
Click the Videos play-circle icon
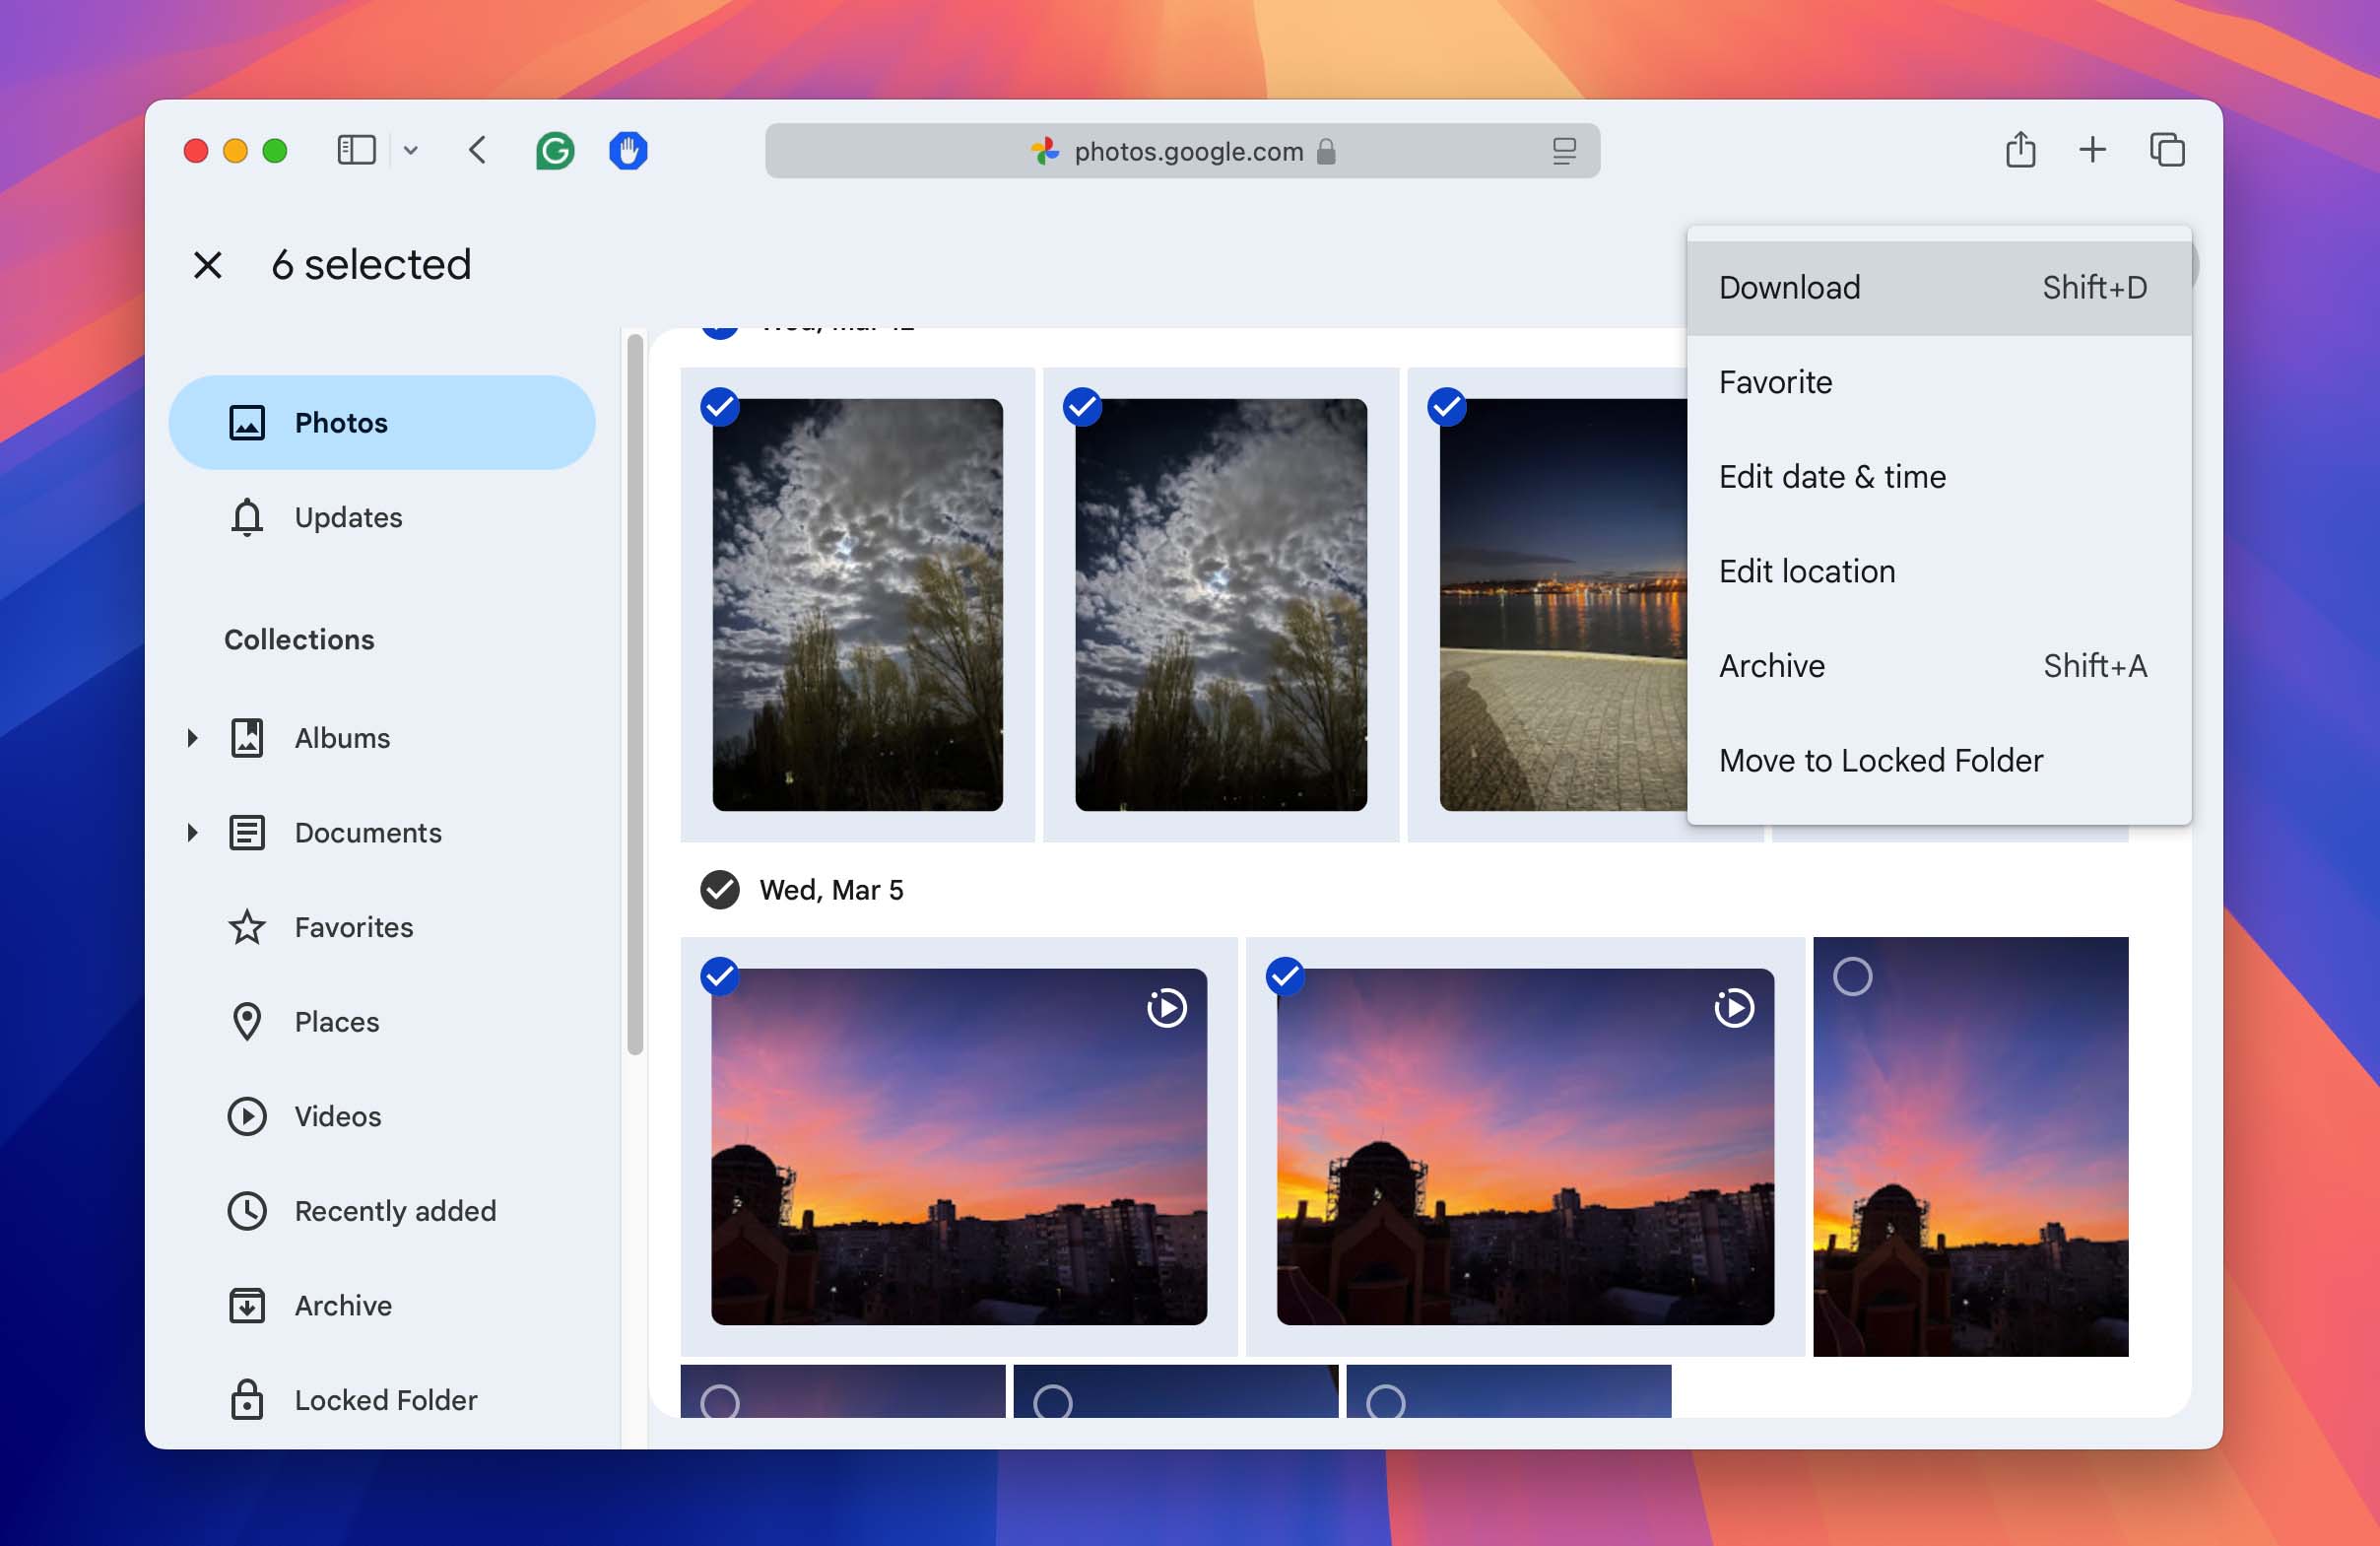[x=247, y=1116]
